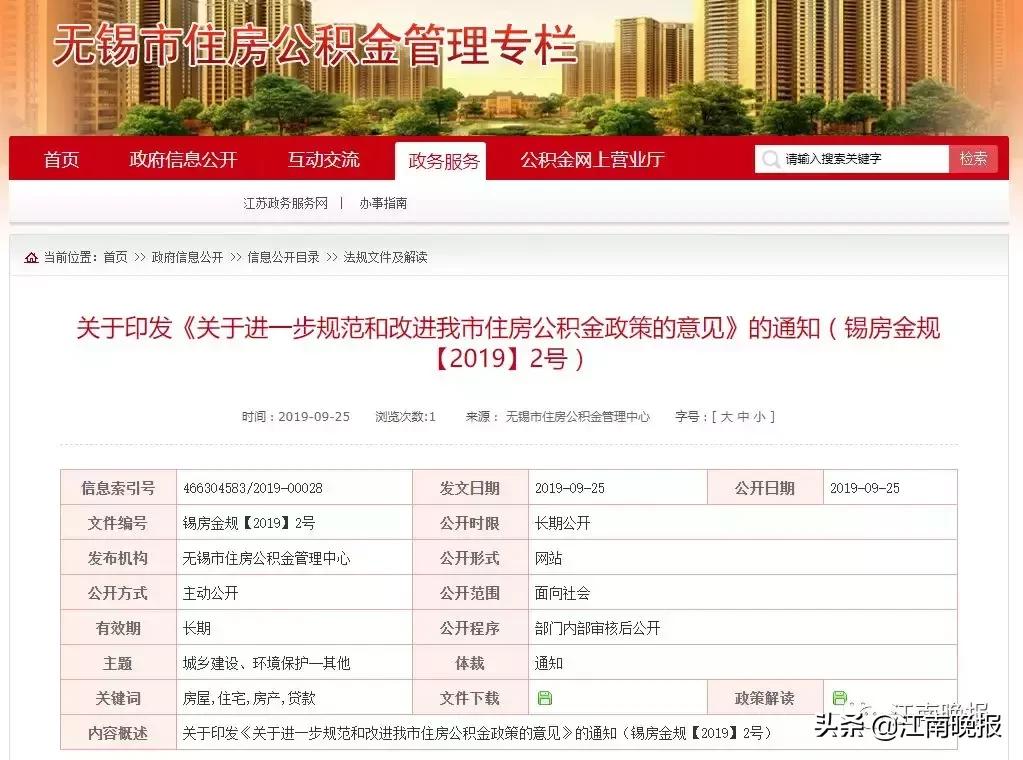Click the save icon next to 政策解读

click(841, 697)
